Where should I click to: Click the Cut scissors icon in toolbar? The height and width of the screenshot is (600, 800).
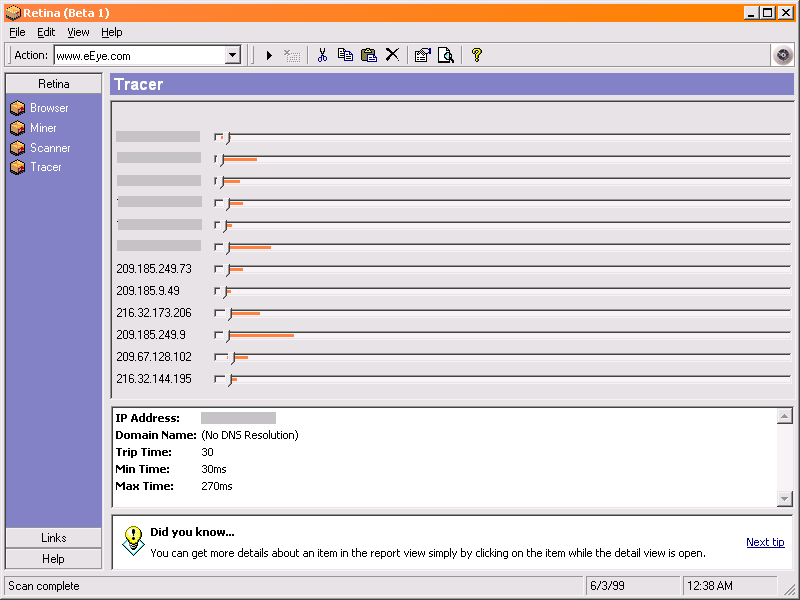click(x=322, y=55)
